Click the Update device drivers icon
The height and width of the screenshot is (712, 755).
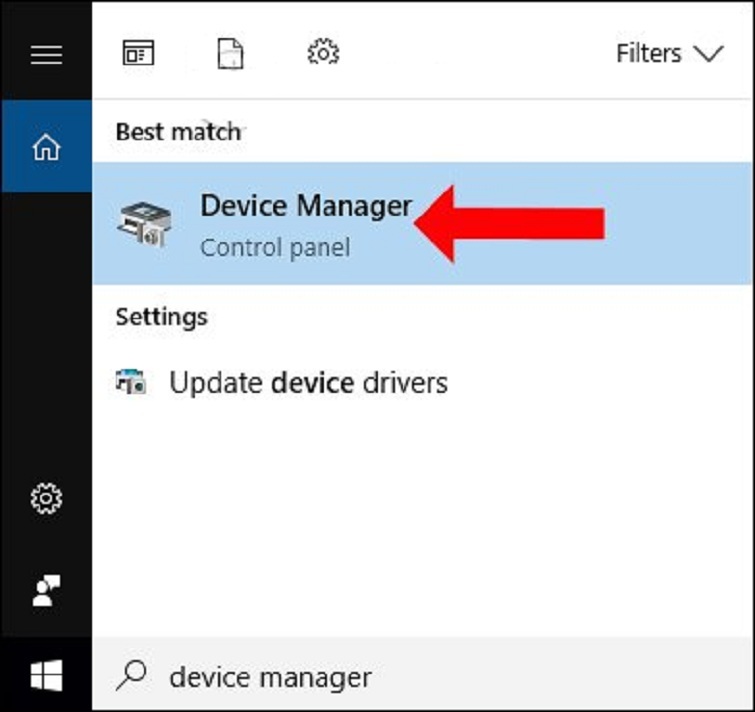(131, 383)
